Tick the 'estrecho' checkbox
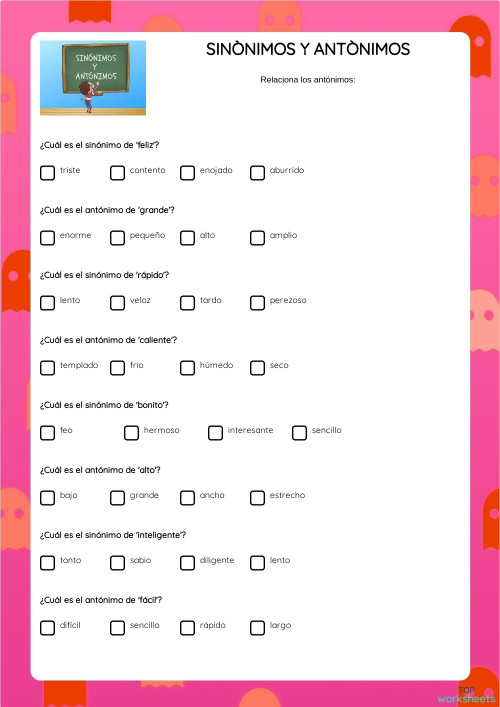This screenshot has width=500, height=707. pos(257,498)
